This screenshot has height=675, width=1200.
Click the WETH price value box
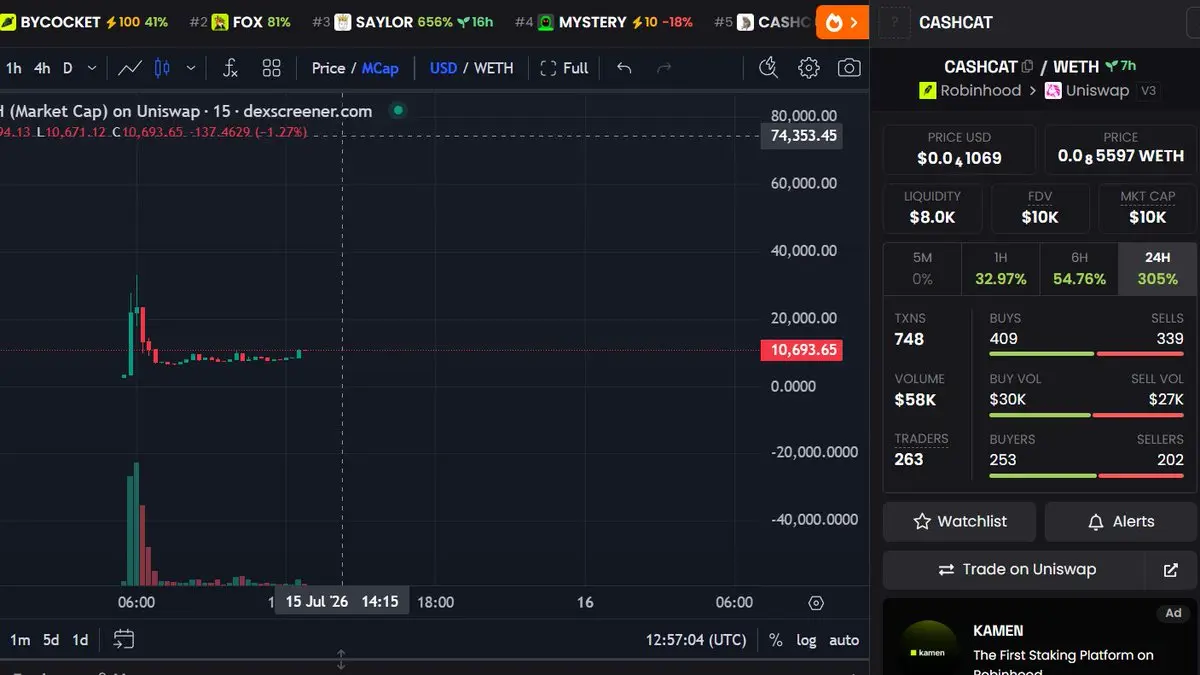click(x=1120, y=149)
